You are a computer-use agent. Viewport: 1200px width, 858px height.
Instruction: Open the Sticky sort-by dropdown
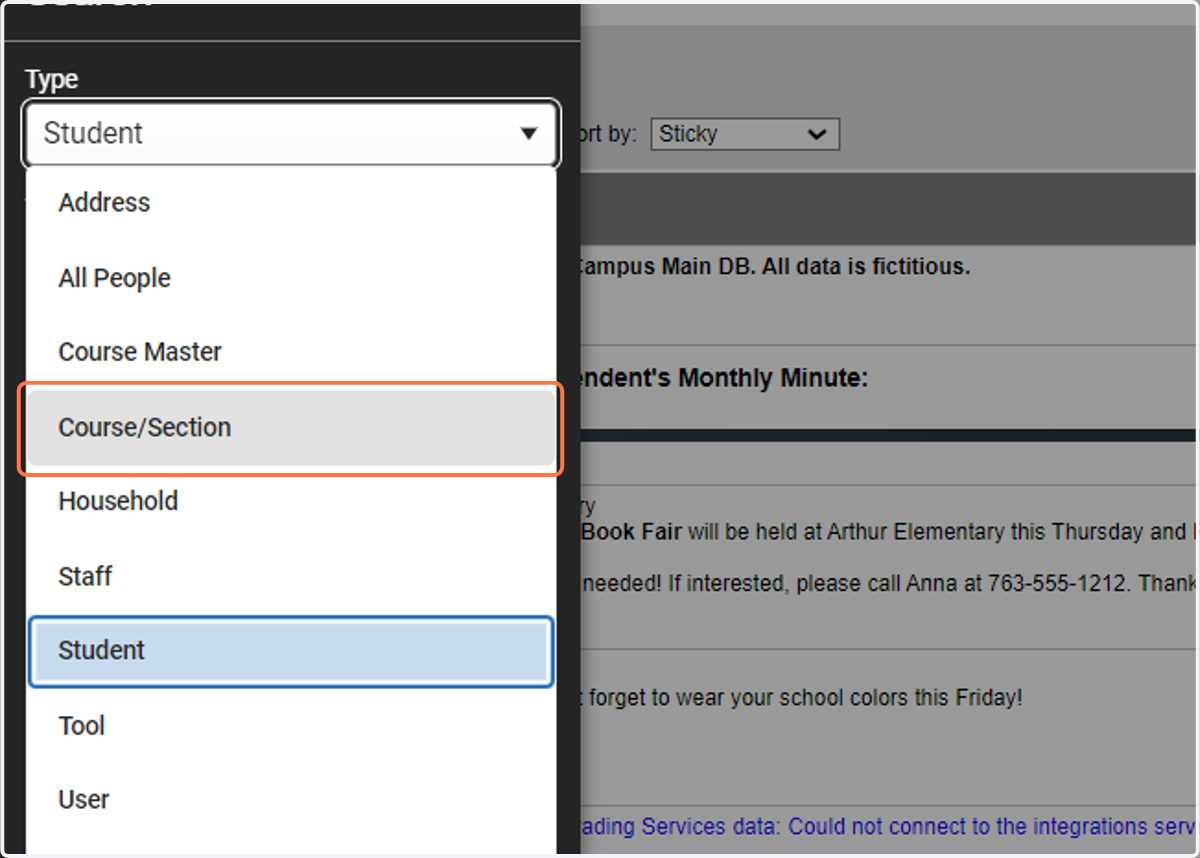point(745,134)
